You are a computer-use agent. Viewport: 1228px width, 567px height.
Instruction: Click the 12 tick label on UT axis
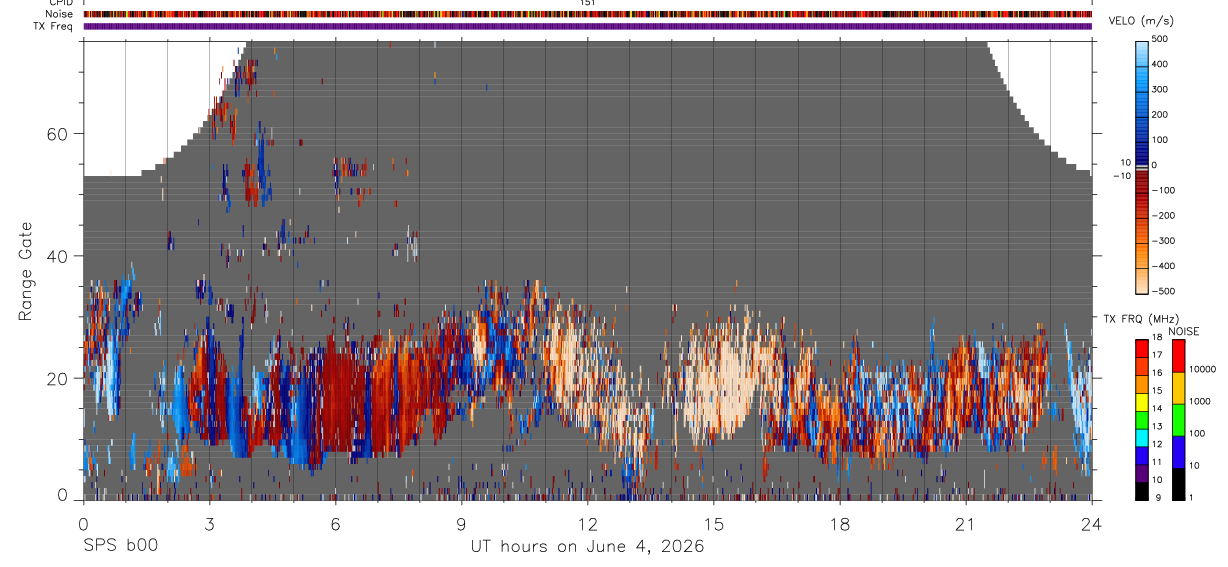pyautogui.click(x=587, y=524)
